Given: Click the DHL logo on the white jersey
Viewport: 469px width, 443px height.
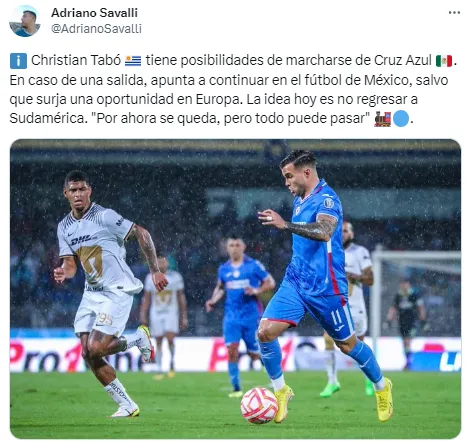Looking at the screenshot, I should coord(81,240).
